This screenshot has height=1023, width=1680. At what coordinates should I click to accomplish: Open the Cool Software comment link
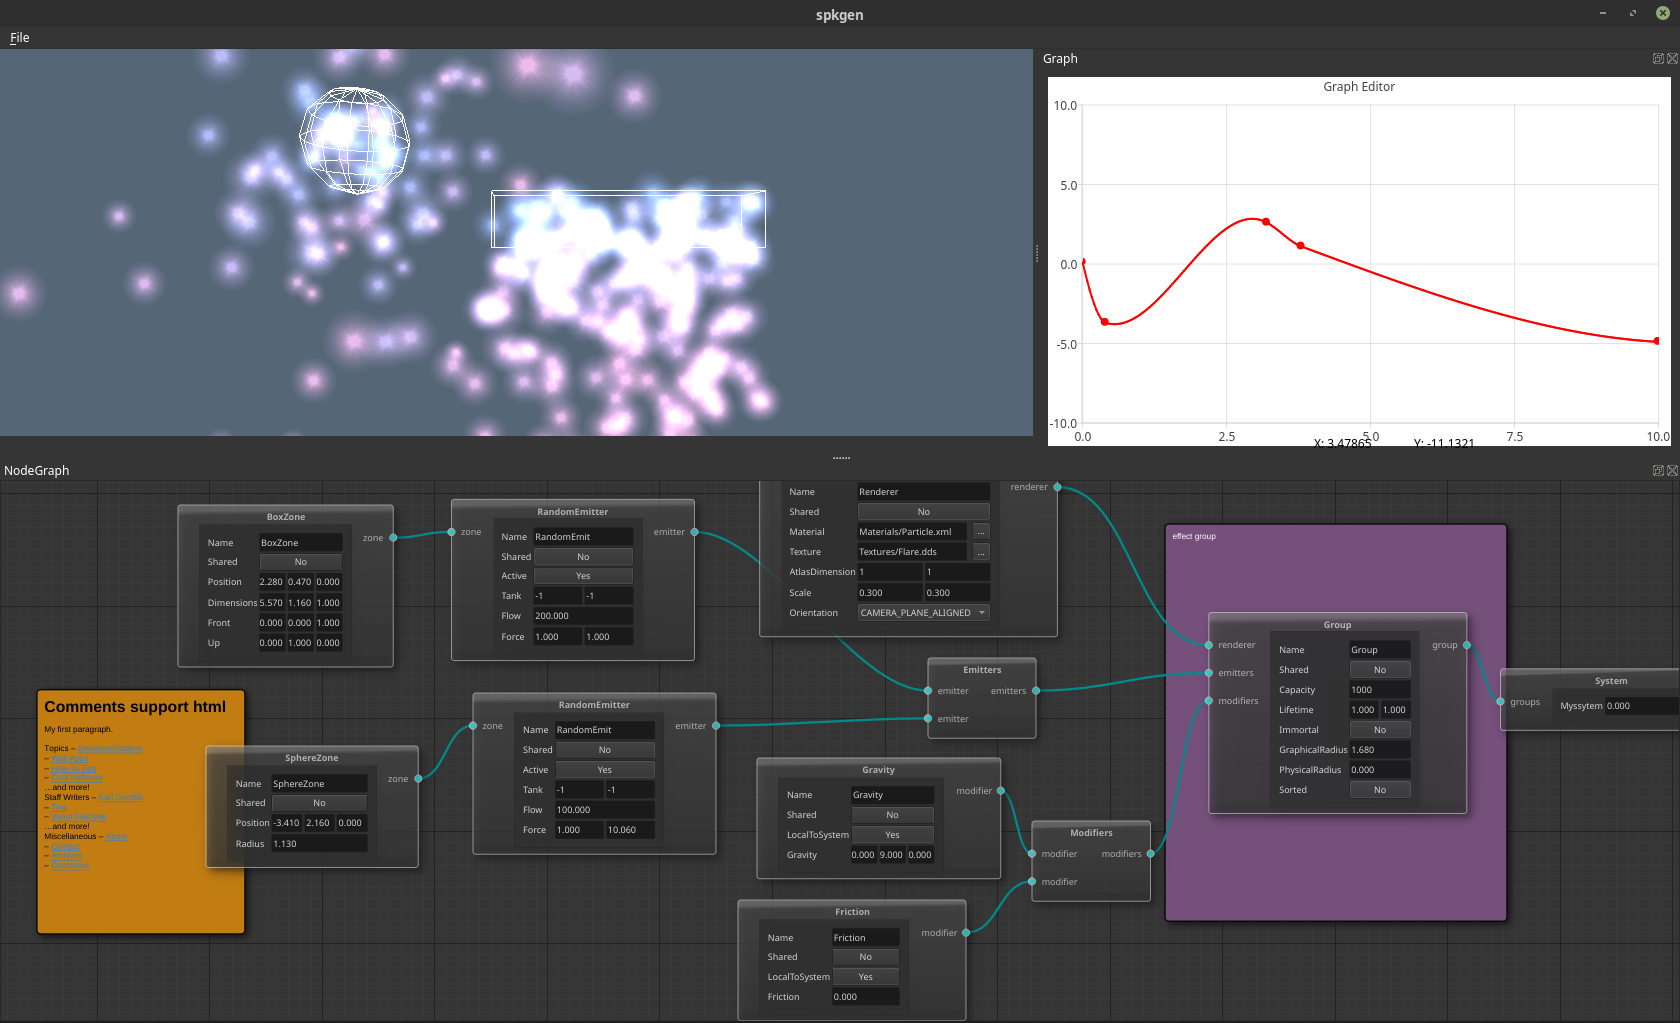76,778
